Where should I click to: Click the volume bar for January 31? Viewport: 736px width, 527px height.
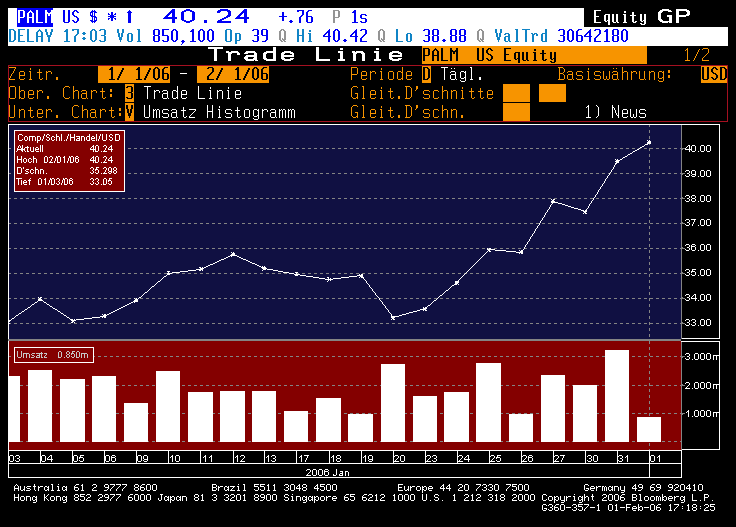click(x=617, y=396)
